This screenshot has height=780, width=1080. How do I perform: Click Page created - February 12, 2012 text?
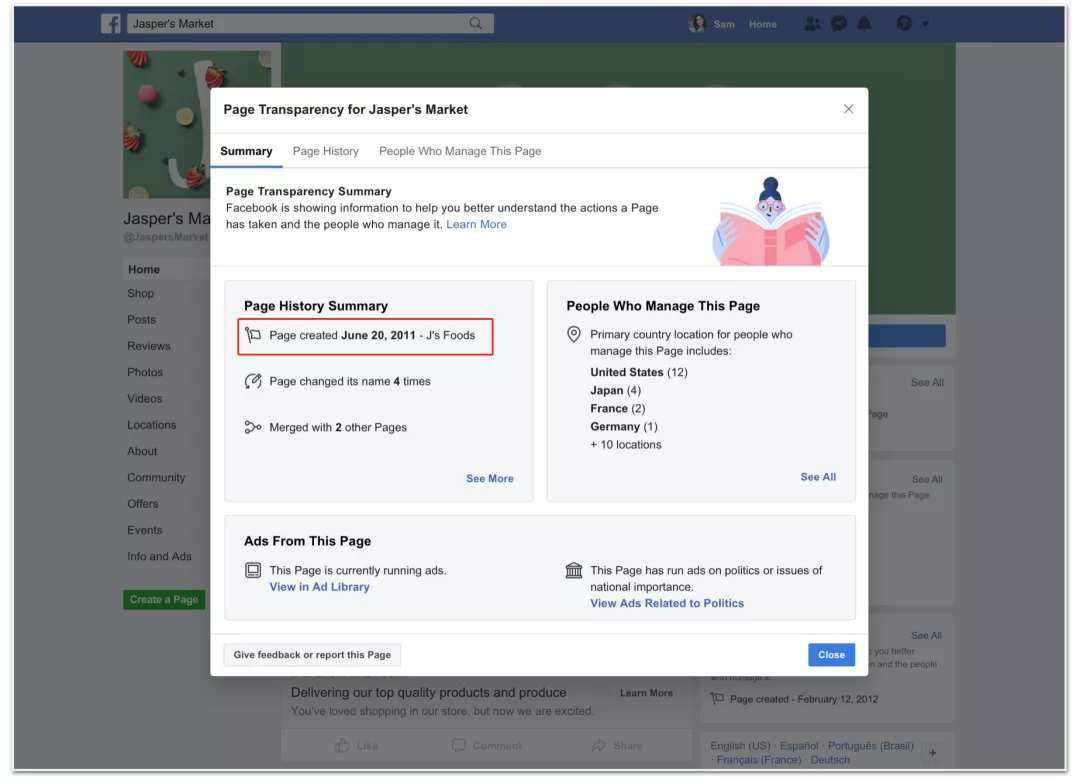804,699
